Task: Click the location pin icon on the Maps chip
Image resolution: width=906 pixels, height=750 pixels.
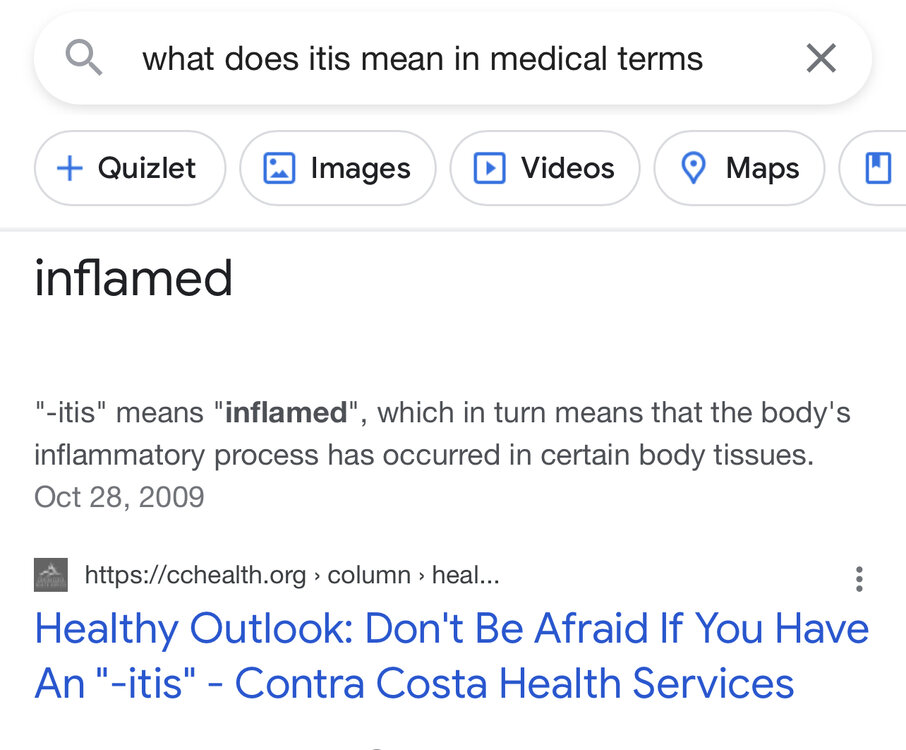Action: pyautogui.click(x=693, y=168)
